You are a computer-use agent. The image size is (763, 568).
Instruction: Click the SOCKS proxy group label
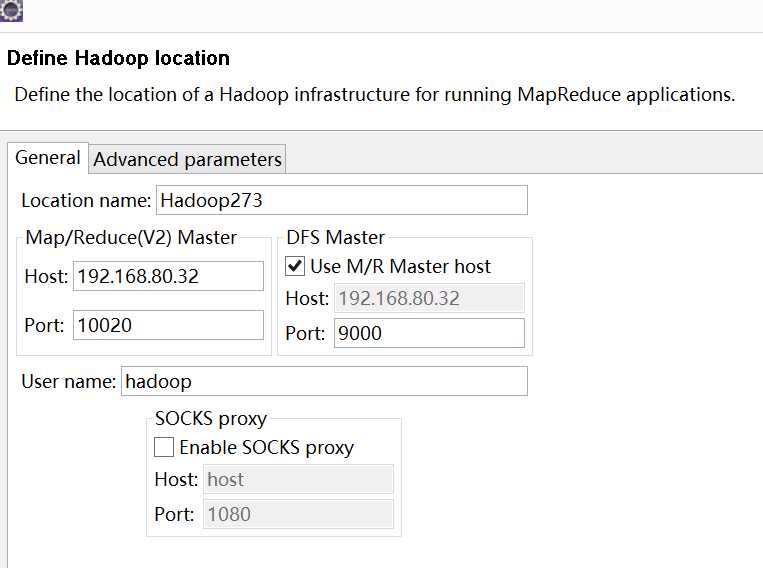coord(211,419)
